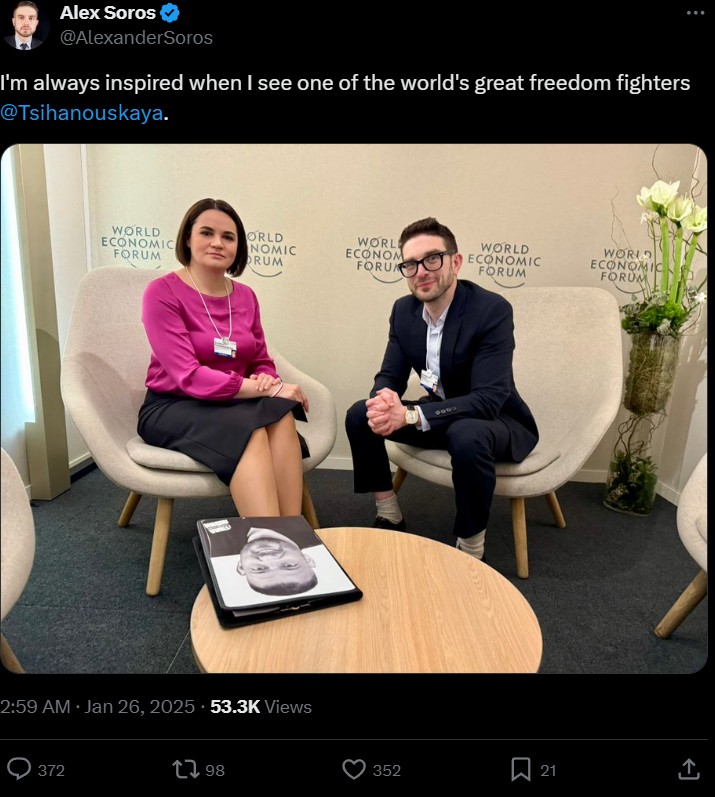715x797 pixels.
Task: Click the Alex Soros display name
Action: [108, 13]
